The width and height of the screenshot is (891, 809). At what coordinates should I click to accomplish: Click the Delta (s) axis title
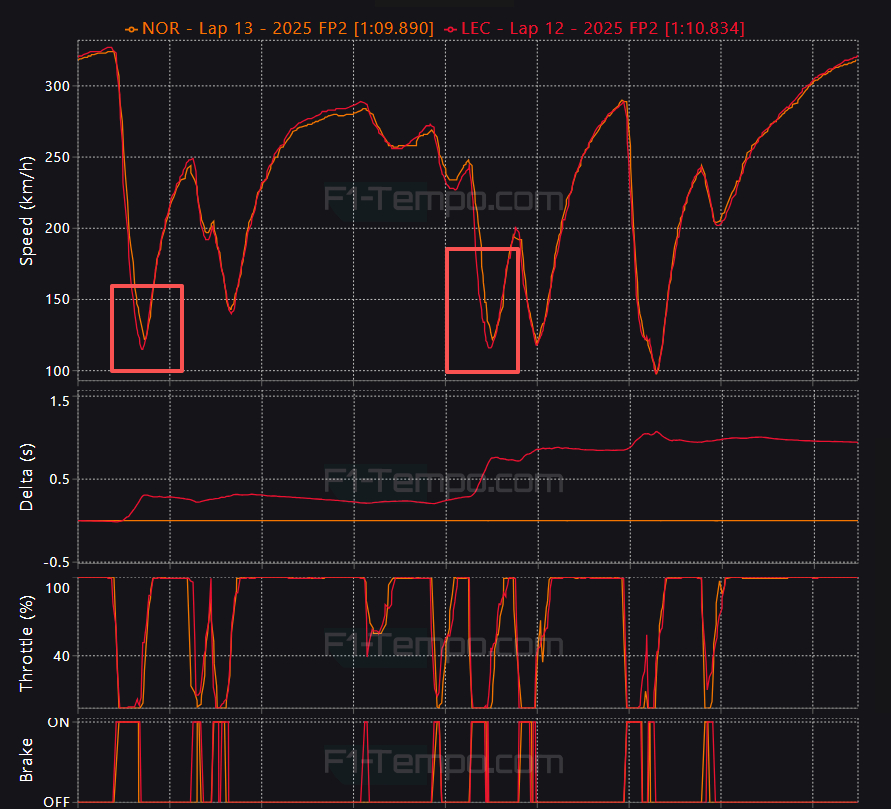[x=27, y=477]
